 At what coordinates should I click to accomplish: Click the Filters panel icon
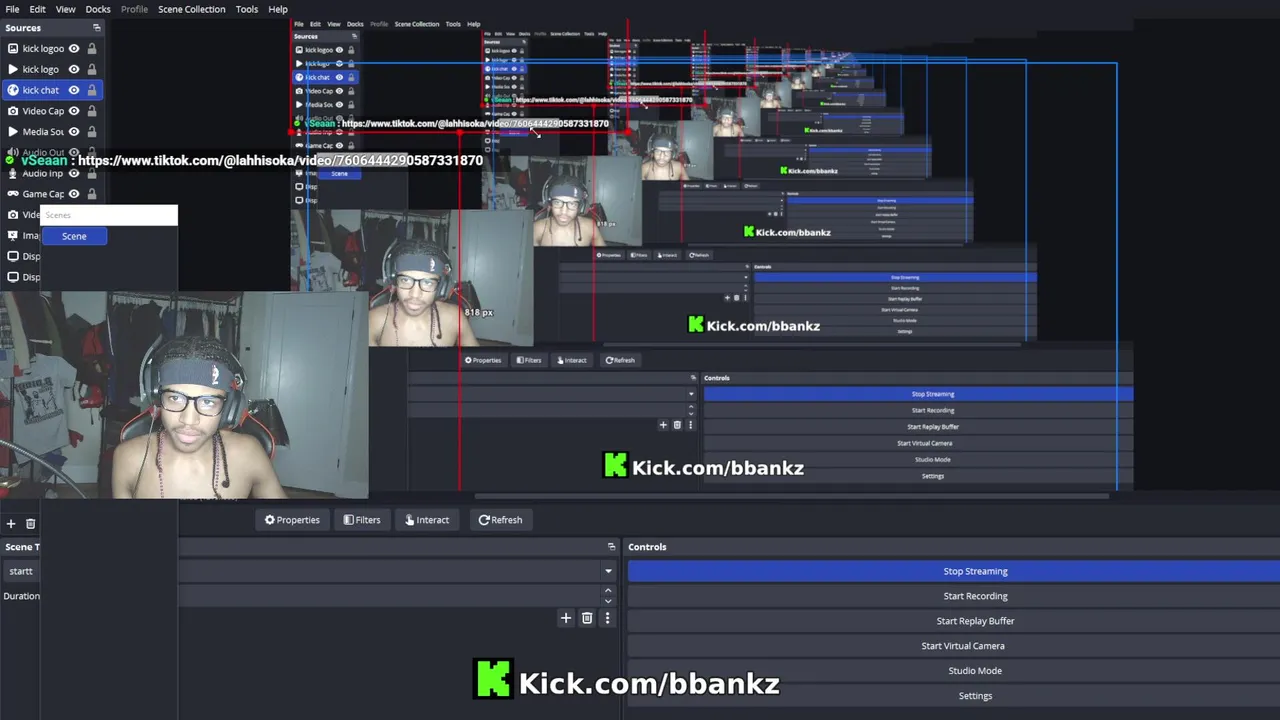tap(348, 520)
